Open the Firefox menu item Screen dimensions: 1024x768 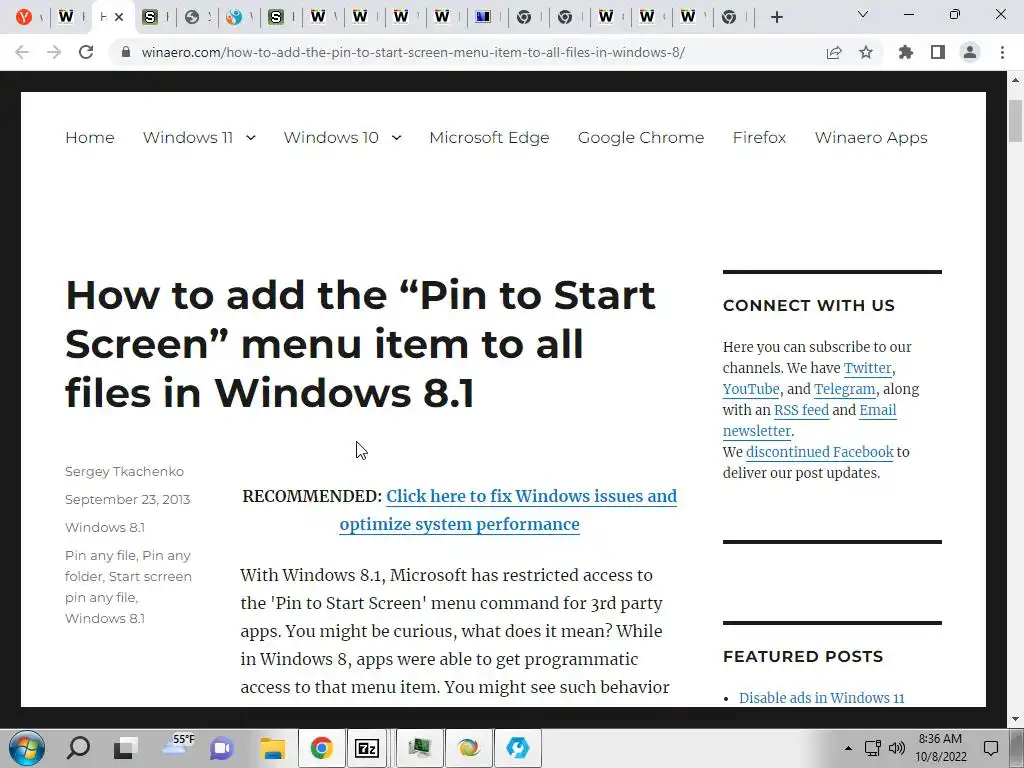coord(760,138)
